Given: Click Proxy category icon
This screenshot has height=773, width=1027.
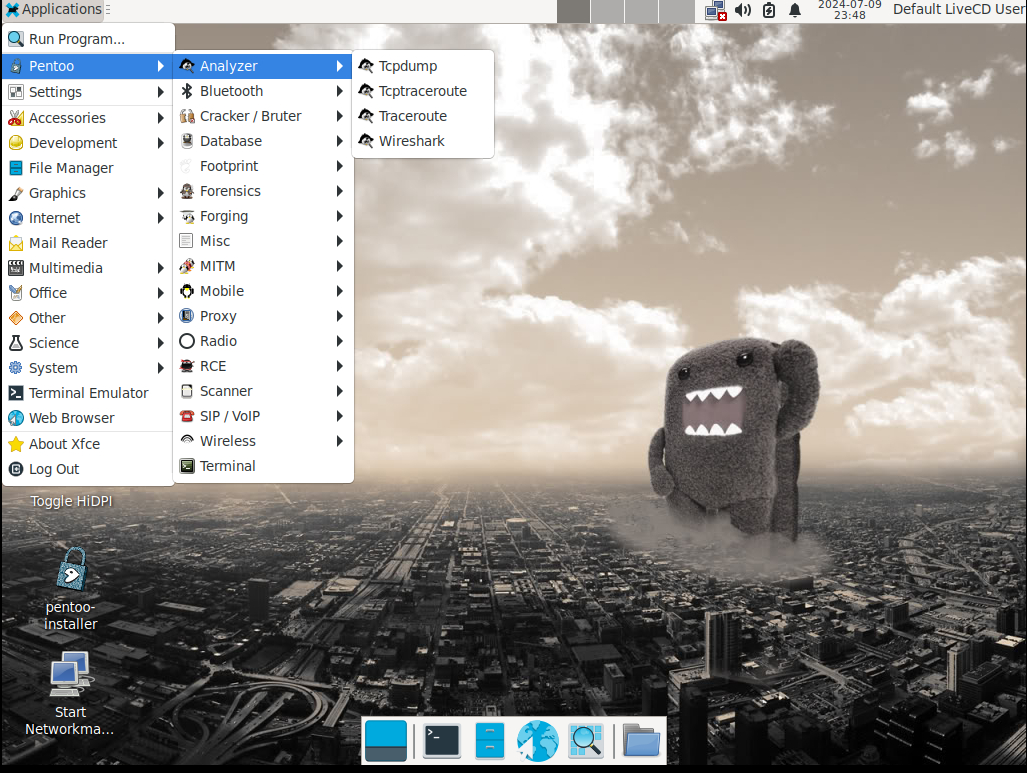Looking at the screenshot, I should tap(187, 316).
